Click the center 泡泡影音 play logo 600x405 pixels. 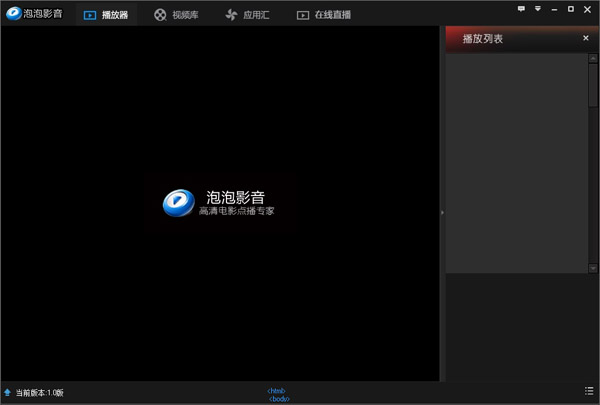pyautogui.click(x=179, y=203)
